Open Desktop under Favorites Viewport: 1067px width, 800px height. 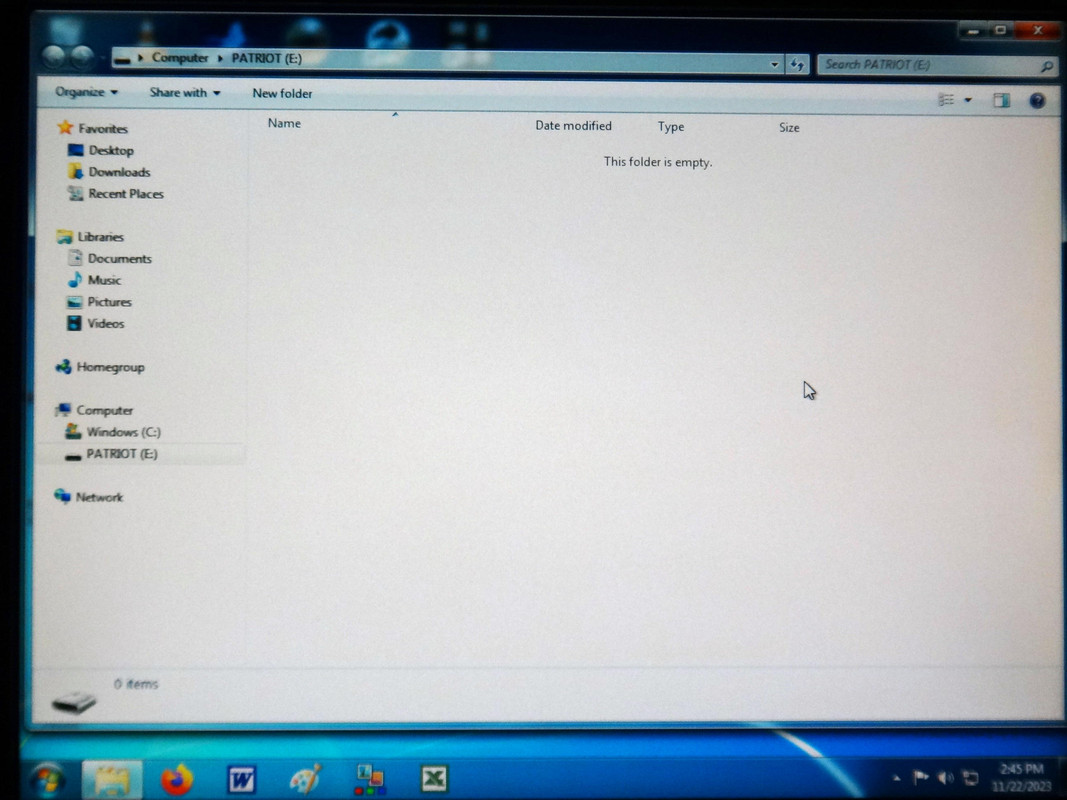(111, 150)
